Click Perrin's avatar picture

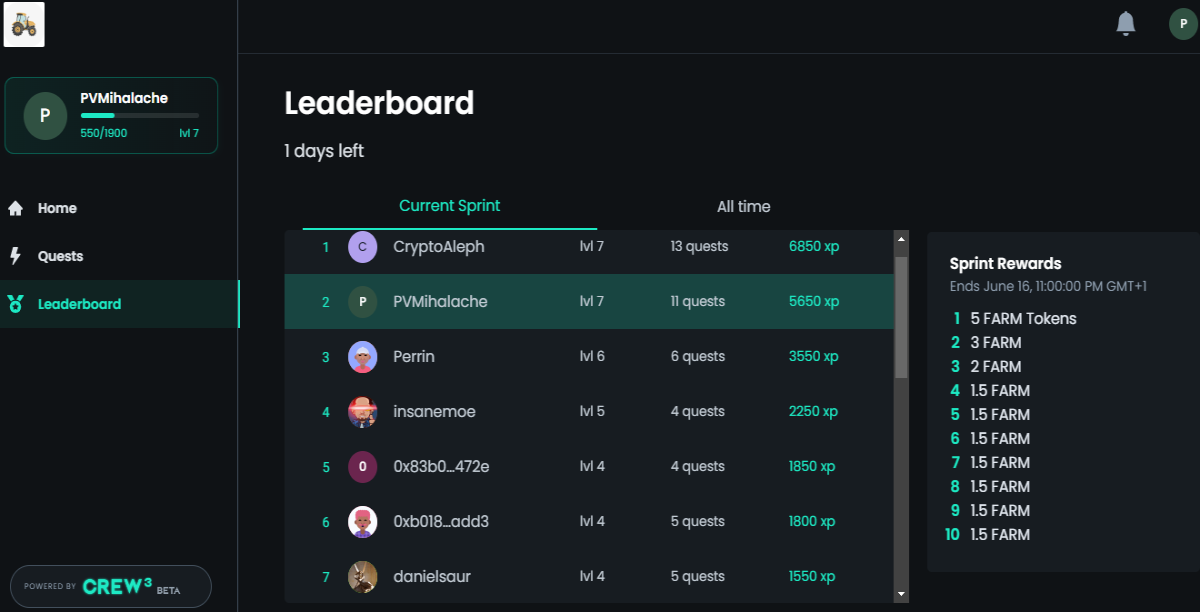pos(362,357)
